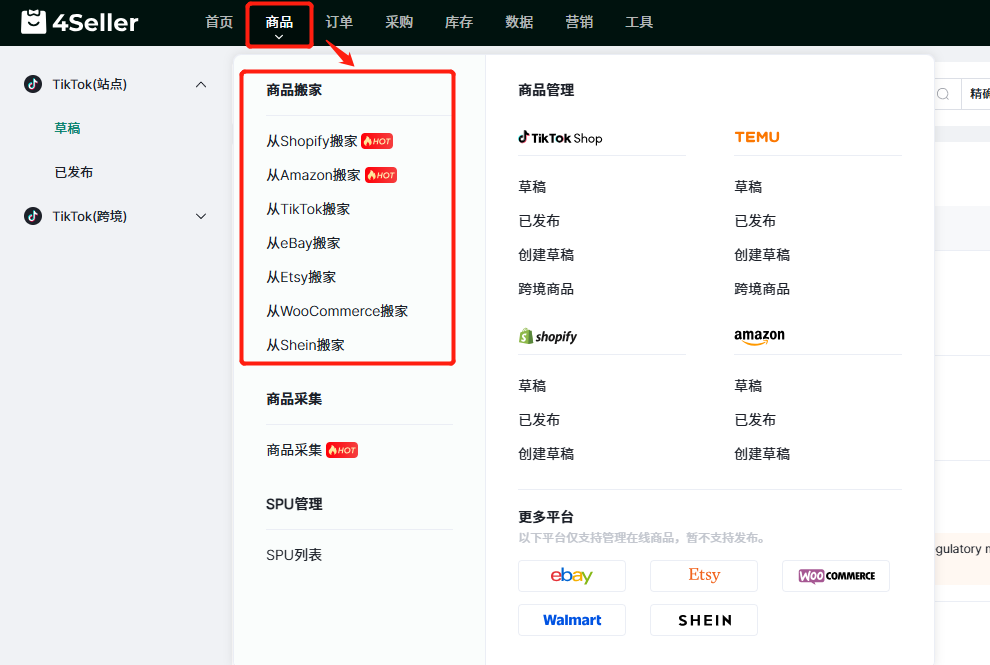Select 已发布 in the left sidebar
Image resolution: width=990 pixels, height=665 pixels.
[x=74, y=172]
